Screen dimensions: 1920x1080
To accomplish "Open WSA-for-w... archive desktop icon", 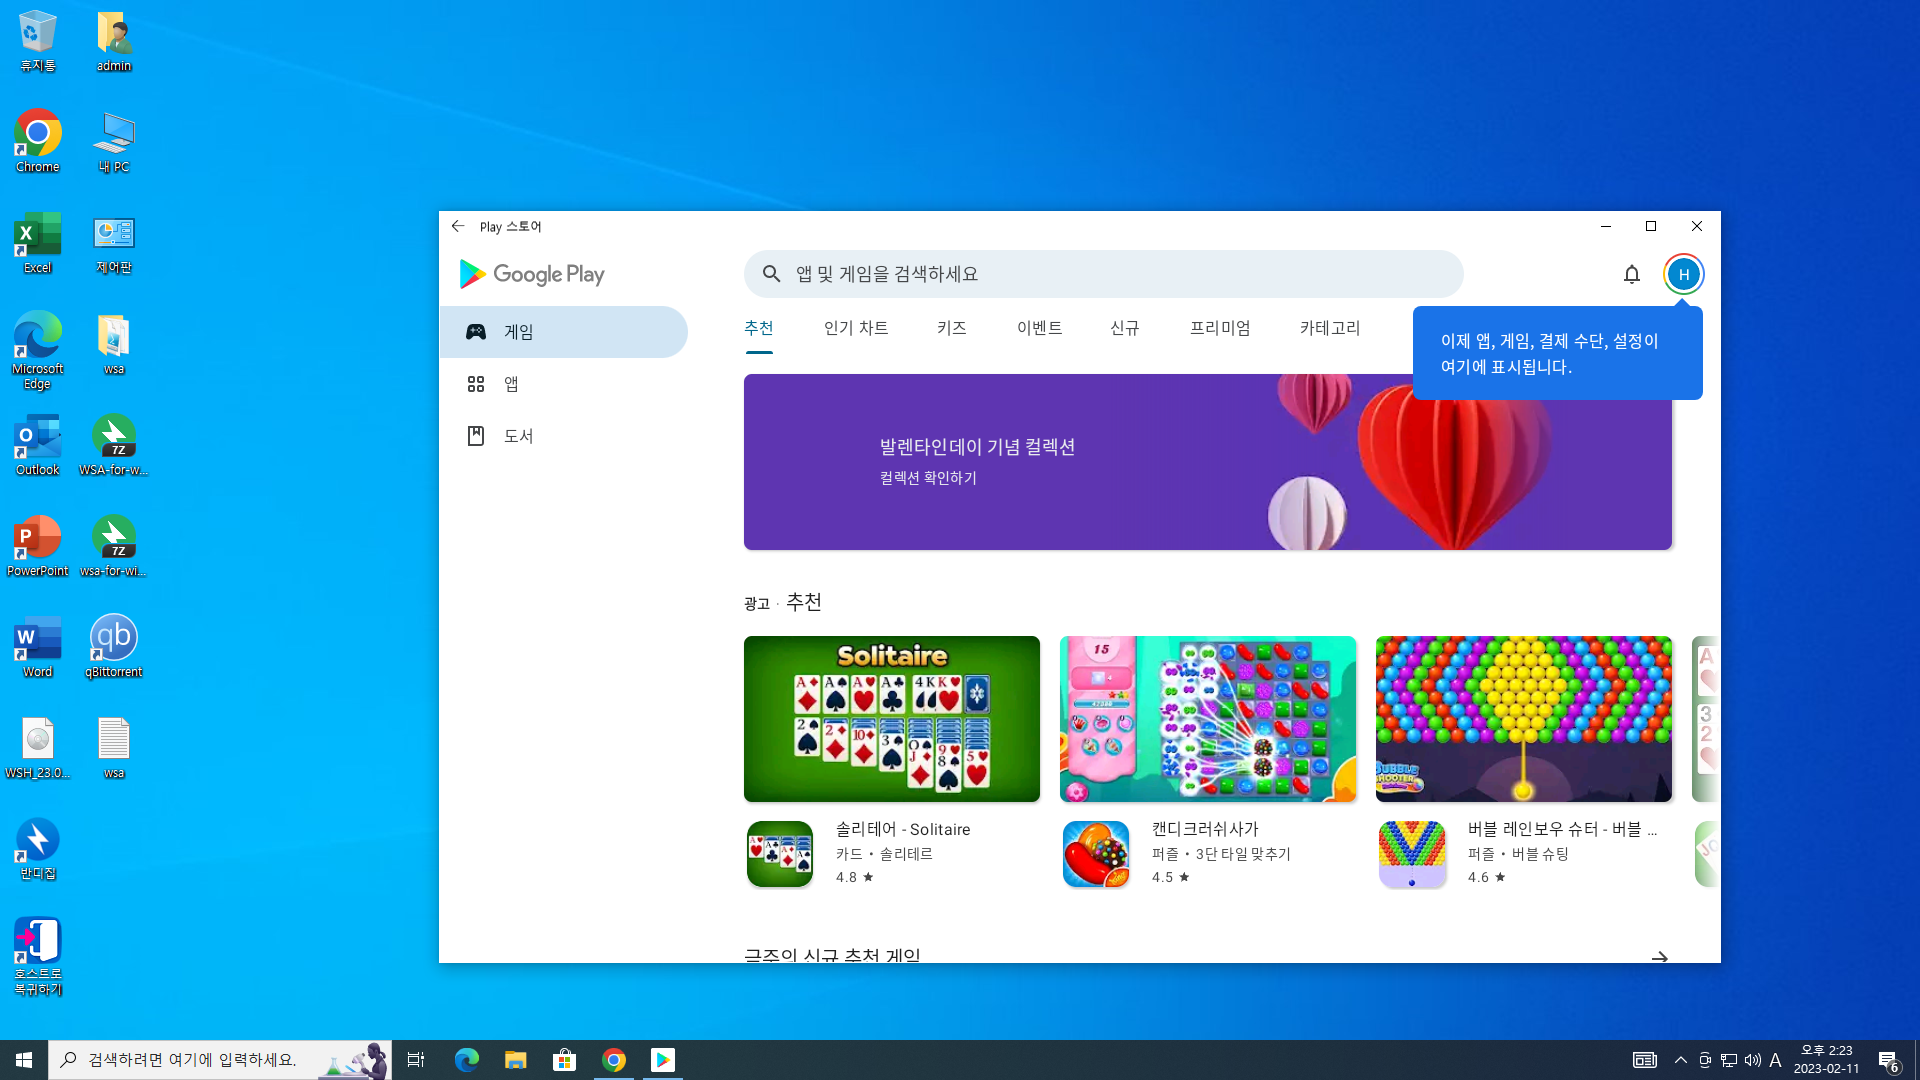I will 114,445.
